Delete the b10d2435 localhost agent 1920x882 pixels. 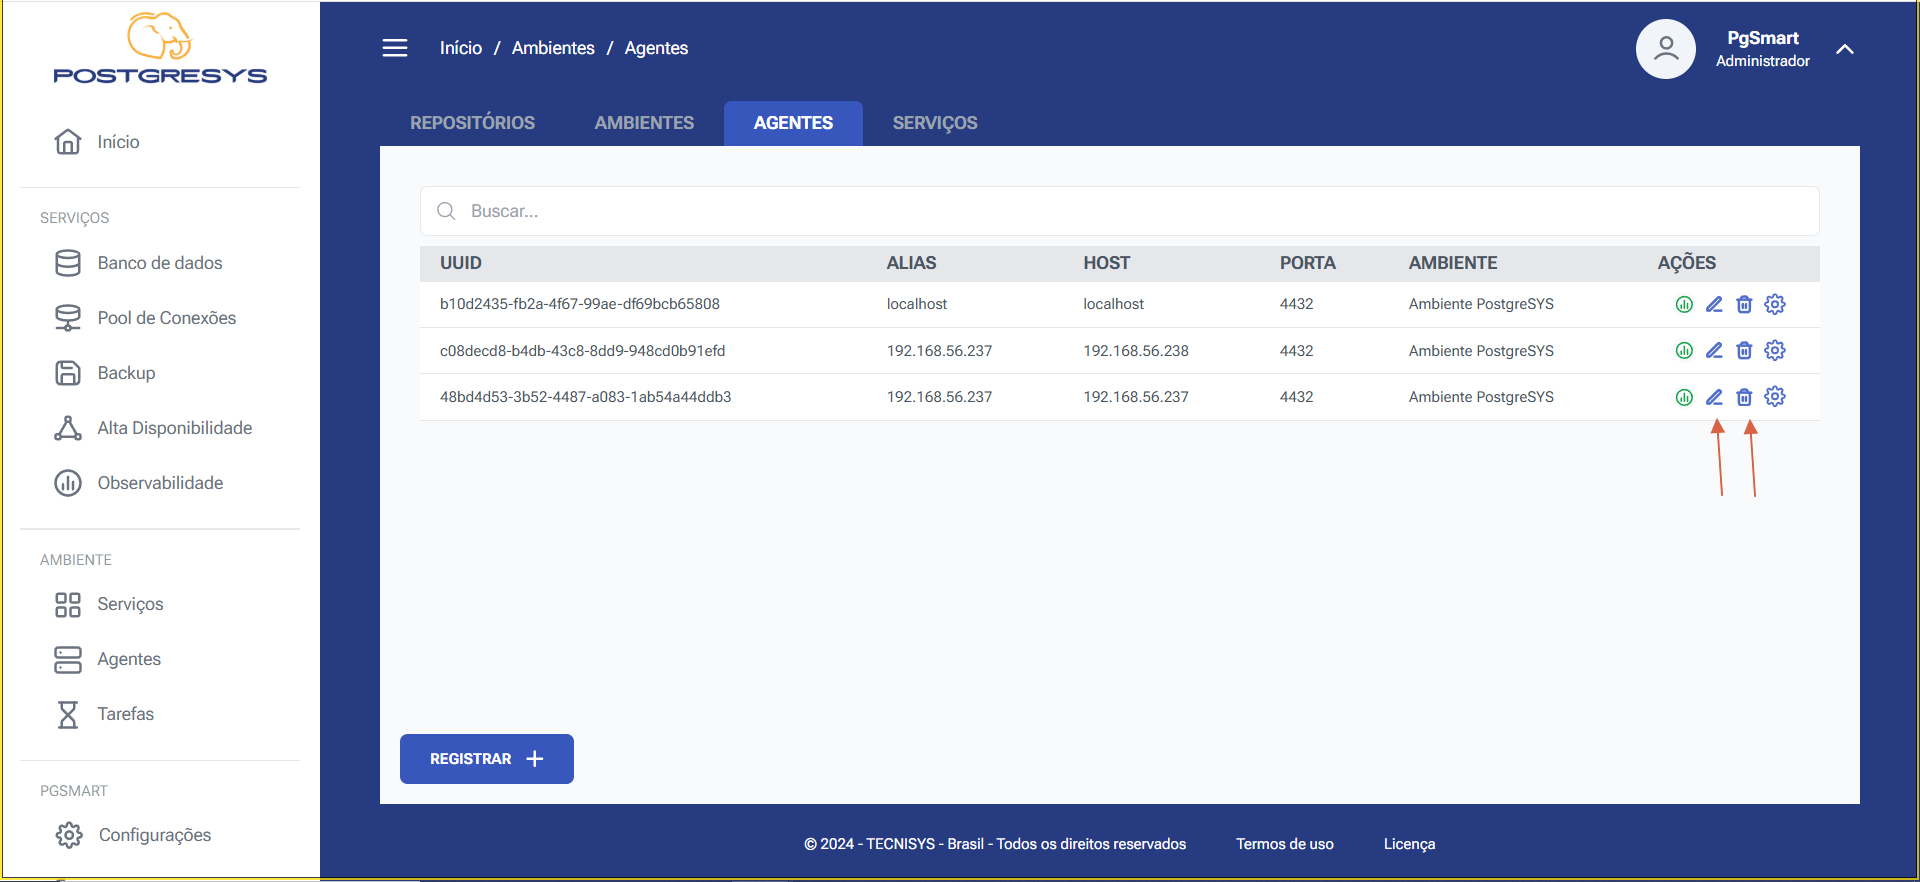pos(1744,304)
